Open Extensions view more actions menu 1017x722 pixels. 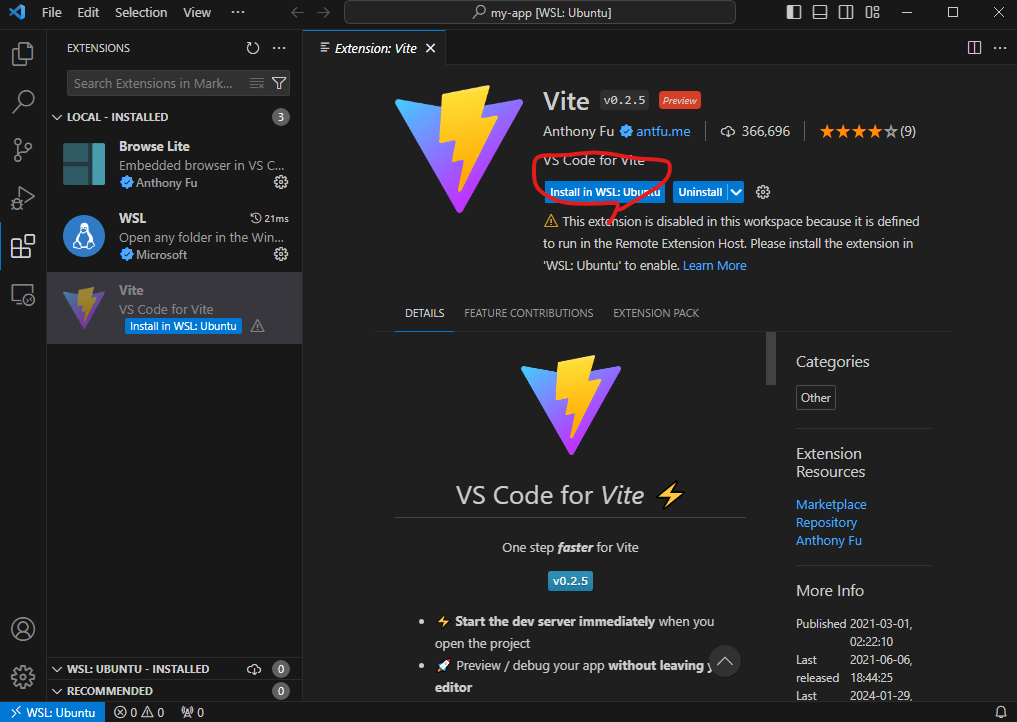tap(279, 48)
